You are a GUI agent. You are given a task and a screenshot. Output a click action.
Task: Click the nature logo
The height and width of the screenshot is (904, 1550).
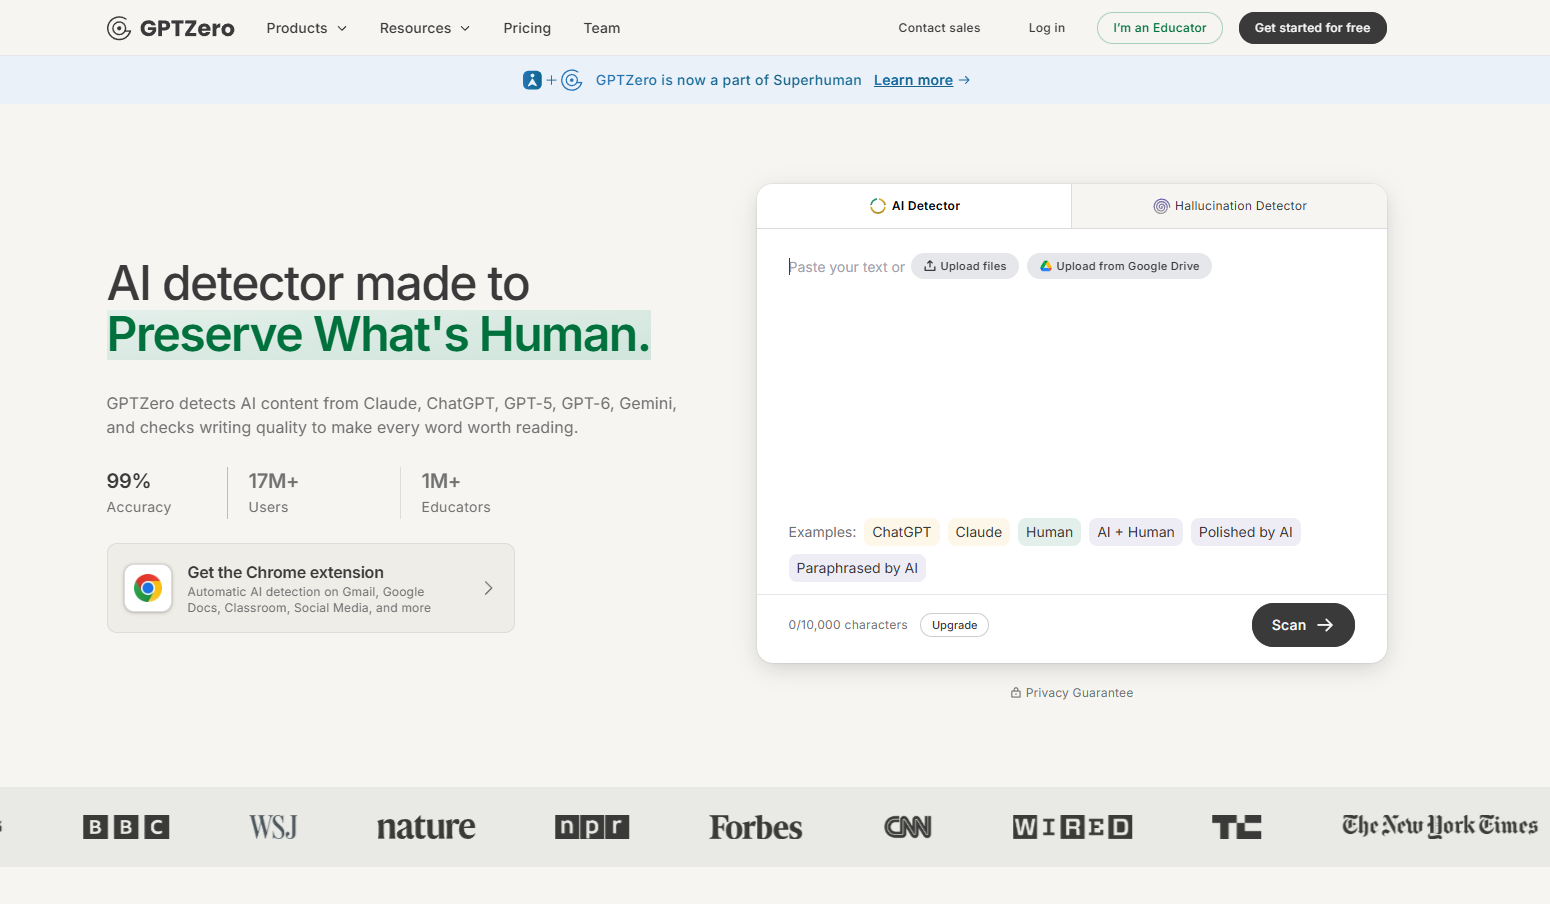pos(426,827)
